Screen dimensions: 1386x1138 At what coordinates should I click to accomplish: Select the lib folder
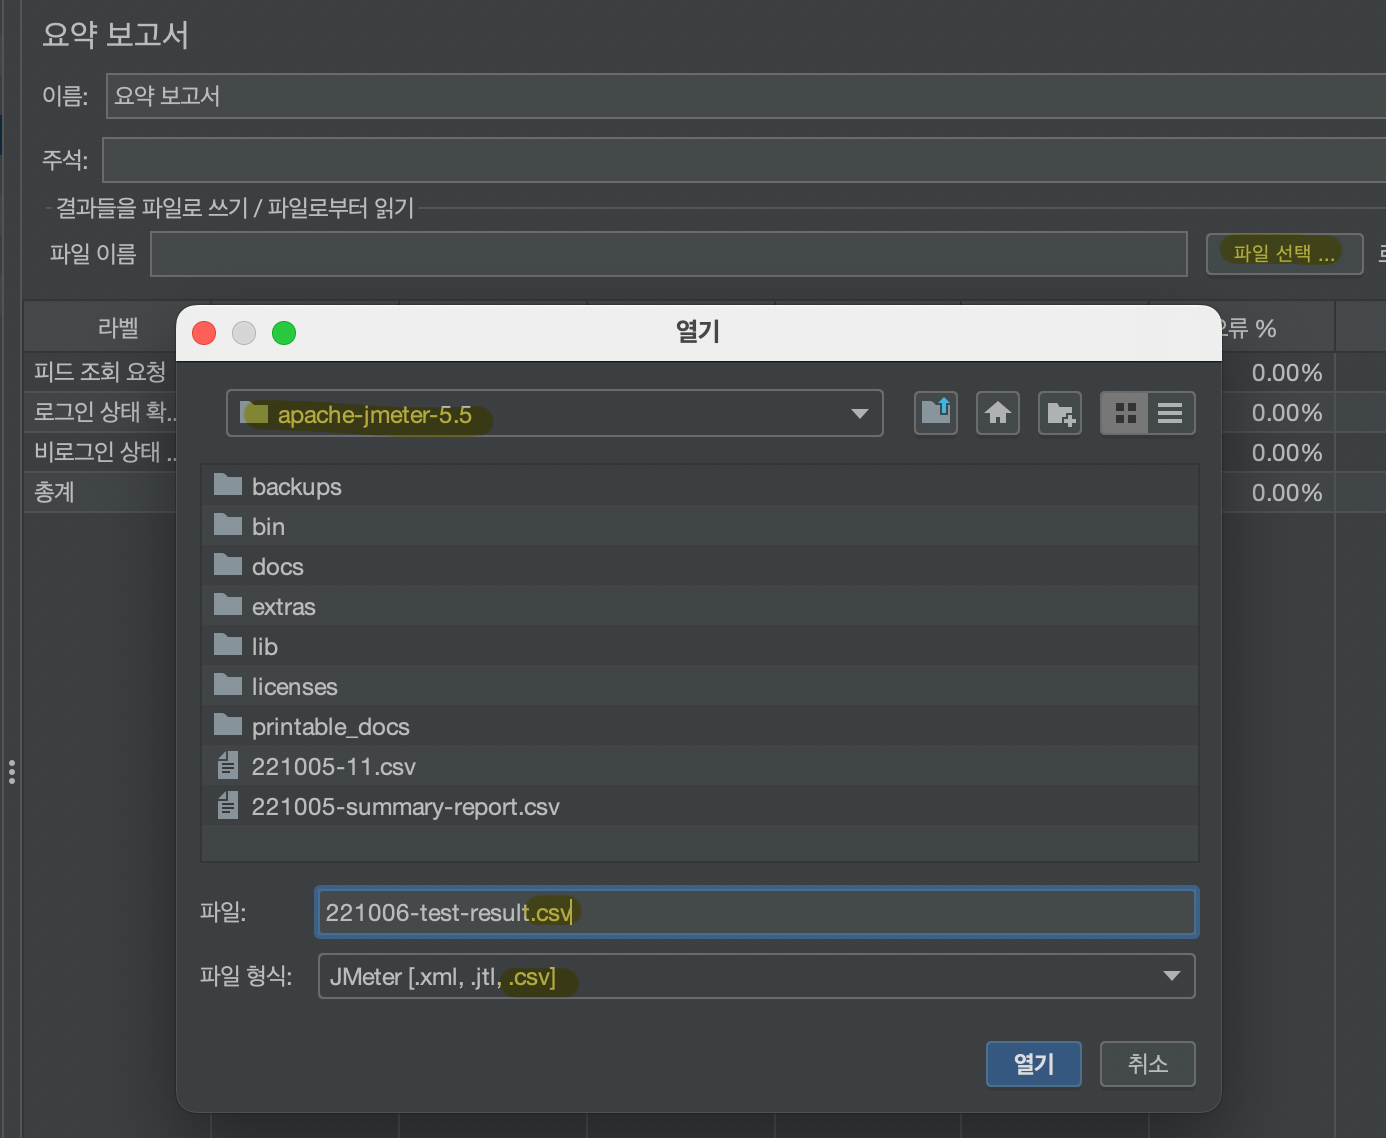(x=700, y=646)
